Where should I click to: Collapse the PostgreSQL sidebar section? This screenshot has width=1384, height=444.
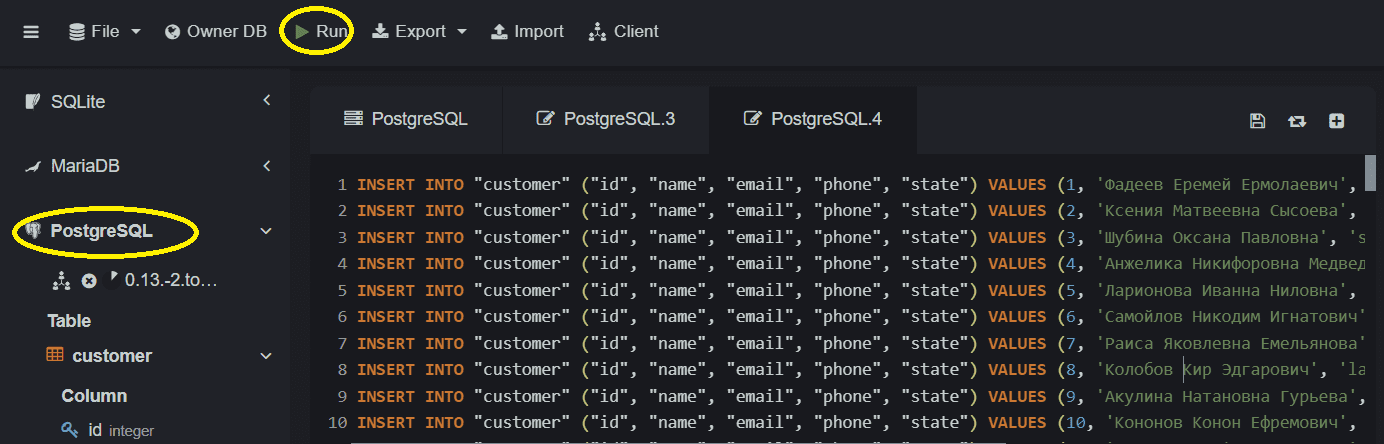click(266, 231)
